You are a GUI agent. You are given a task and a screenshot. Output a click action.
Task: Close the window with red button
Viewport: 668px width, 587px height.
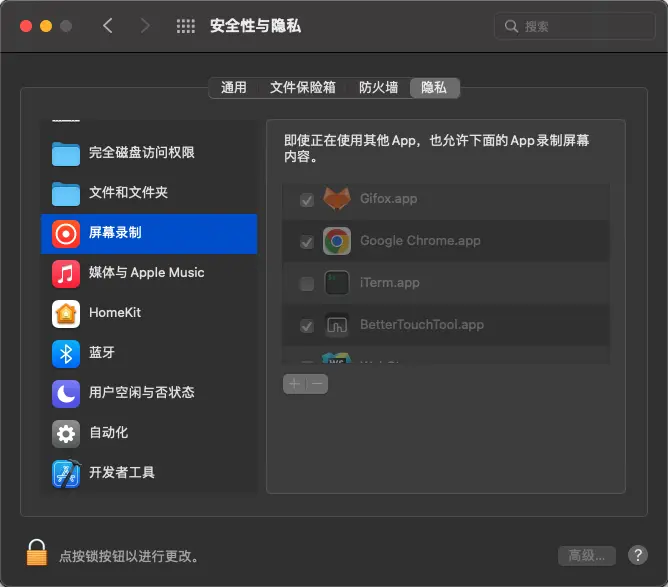[x=26, y=26]
